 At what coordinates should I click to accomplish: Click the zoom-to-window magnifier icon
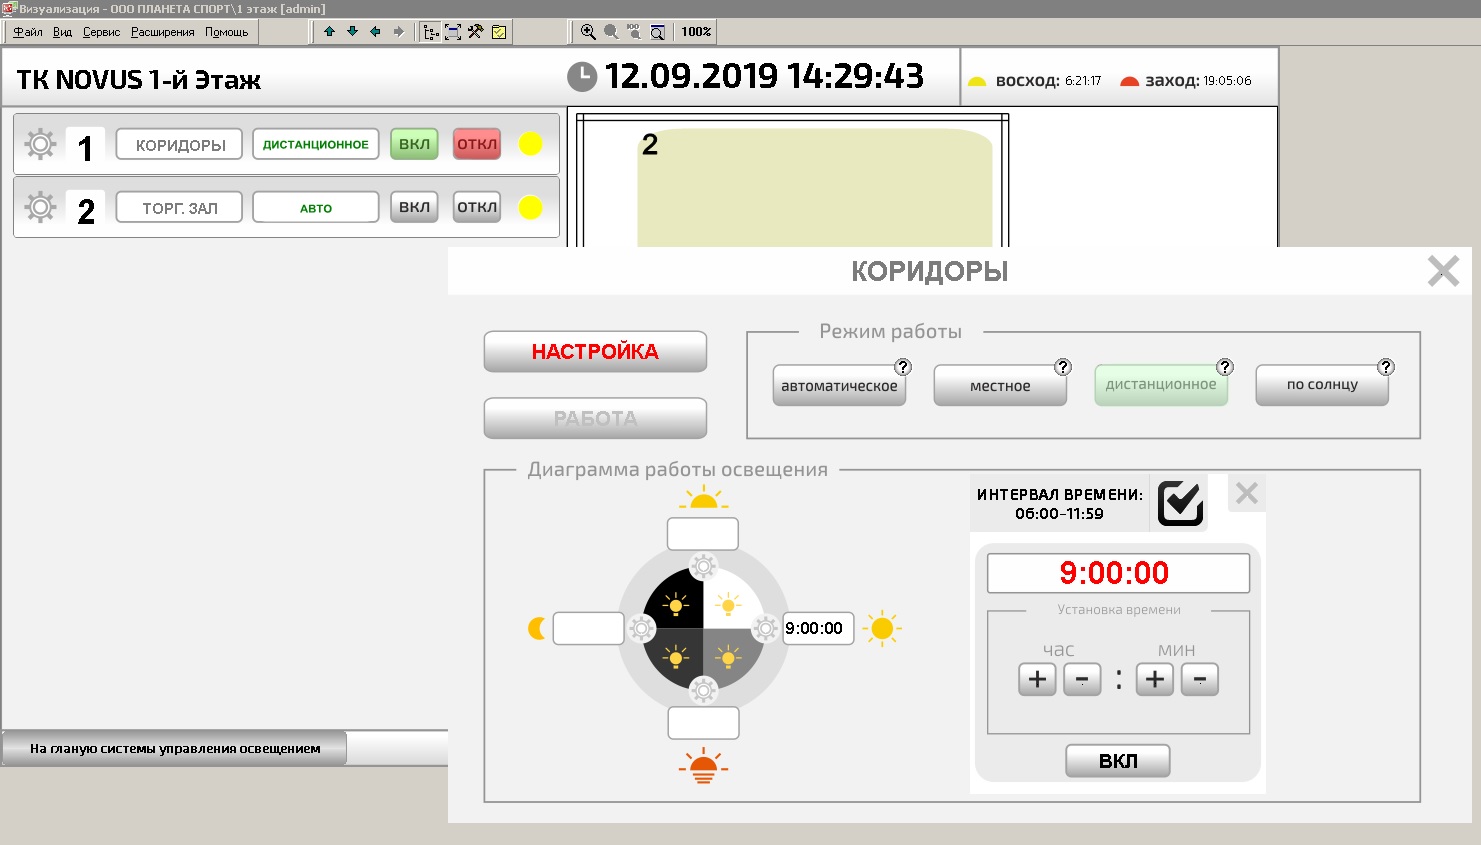point(657,32)
